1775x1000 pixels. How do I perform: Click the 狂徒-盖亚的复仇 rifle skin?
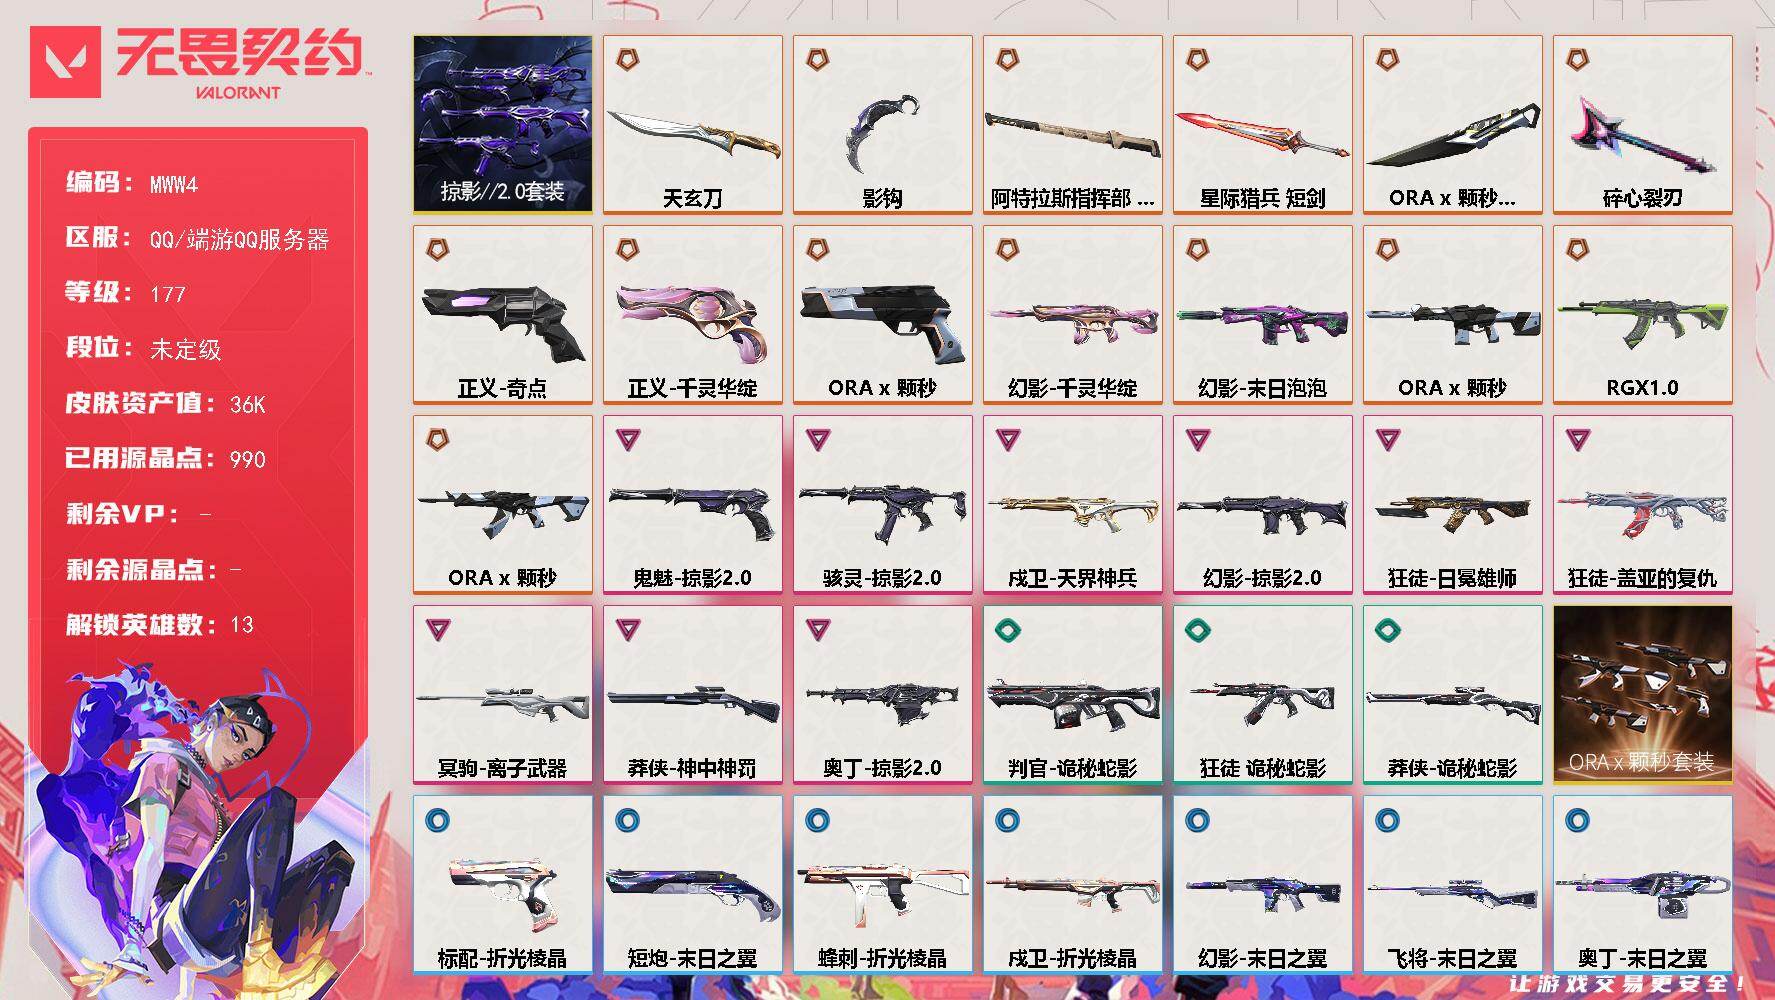tap(1643, 505)
